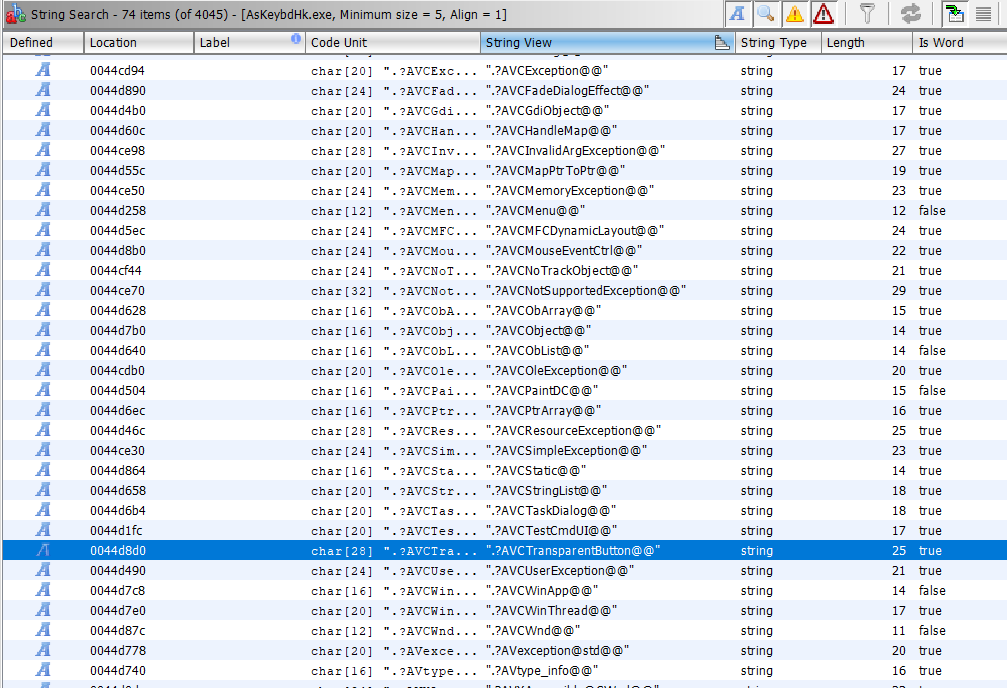The width and height of the screenshot is (1007, 688).
Task: Toggle the yellow warning strings display
Action: [x=795, y=13]
